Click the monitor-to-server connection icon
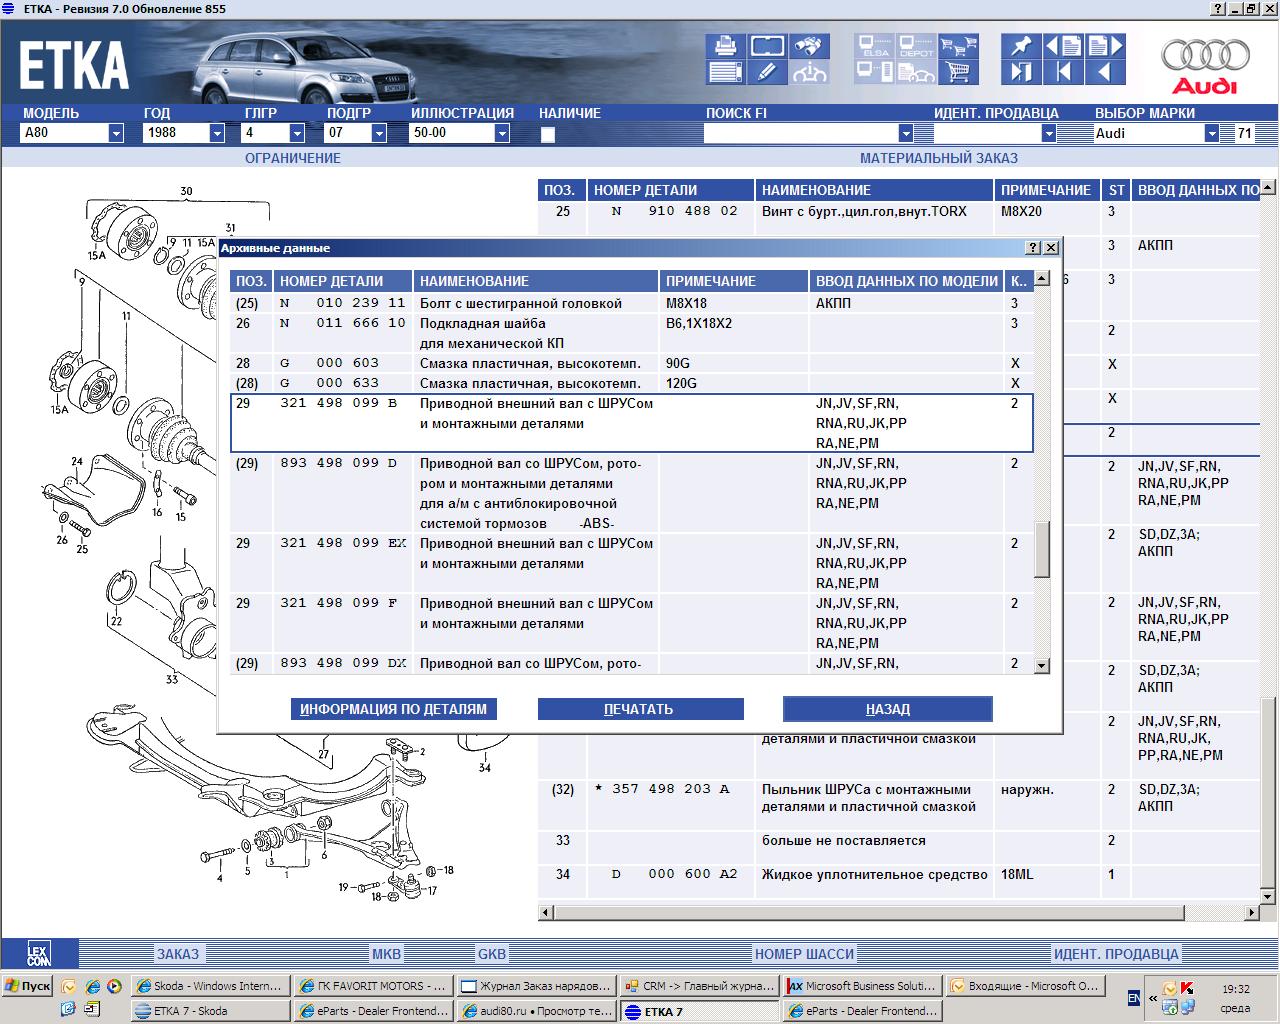 pyautogui.click(x=874, y=72)
